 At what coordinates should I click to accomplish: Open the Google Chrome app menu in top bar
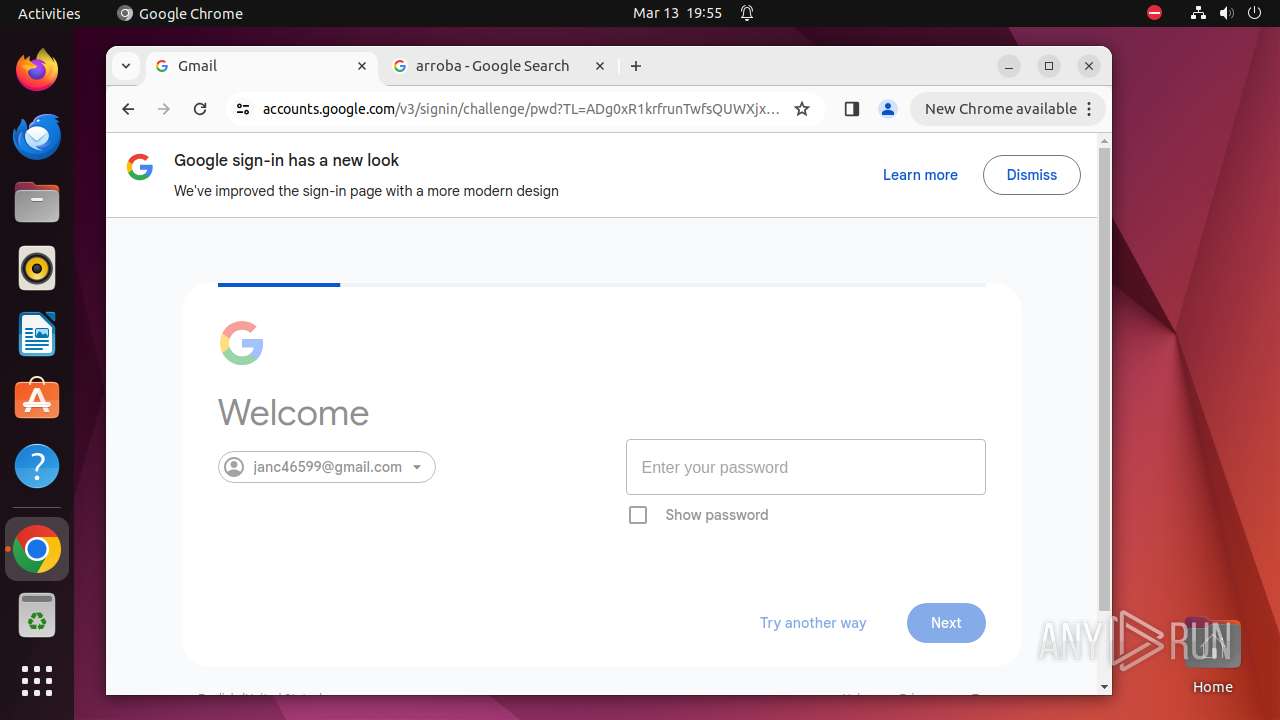pos(180,13)
